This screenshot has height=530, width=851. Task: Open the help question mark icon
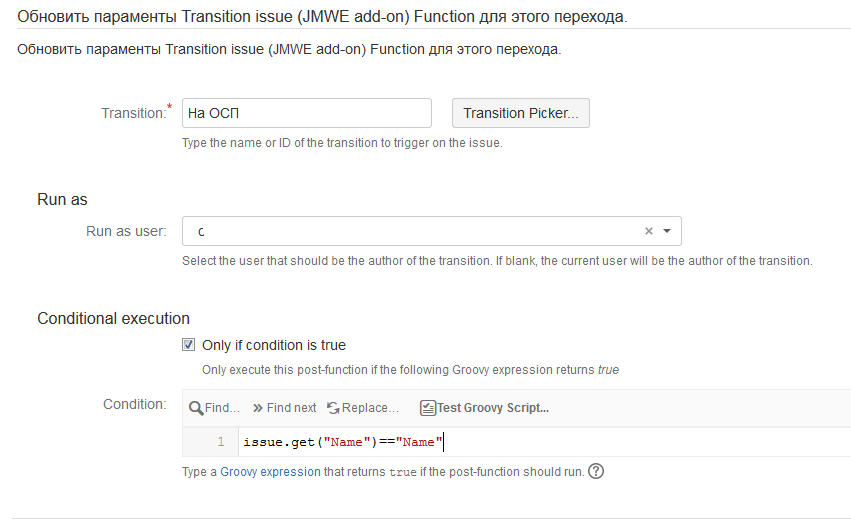pos(596,471)
